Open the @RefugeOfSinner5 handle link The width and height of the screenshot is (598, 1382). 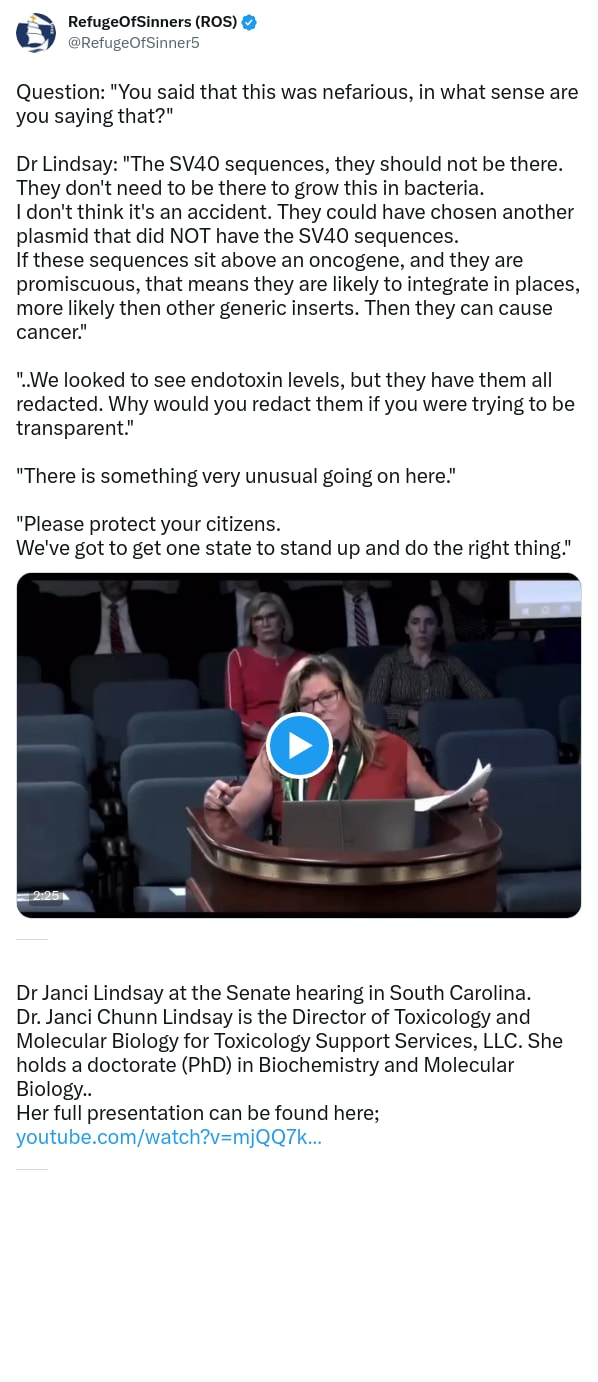tap(134, 42)
